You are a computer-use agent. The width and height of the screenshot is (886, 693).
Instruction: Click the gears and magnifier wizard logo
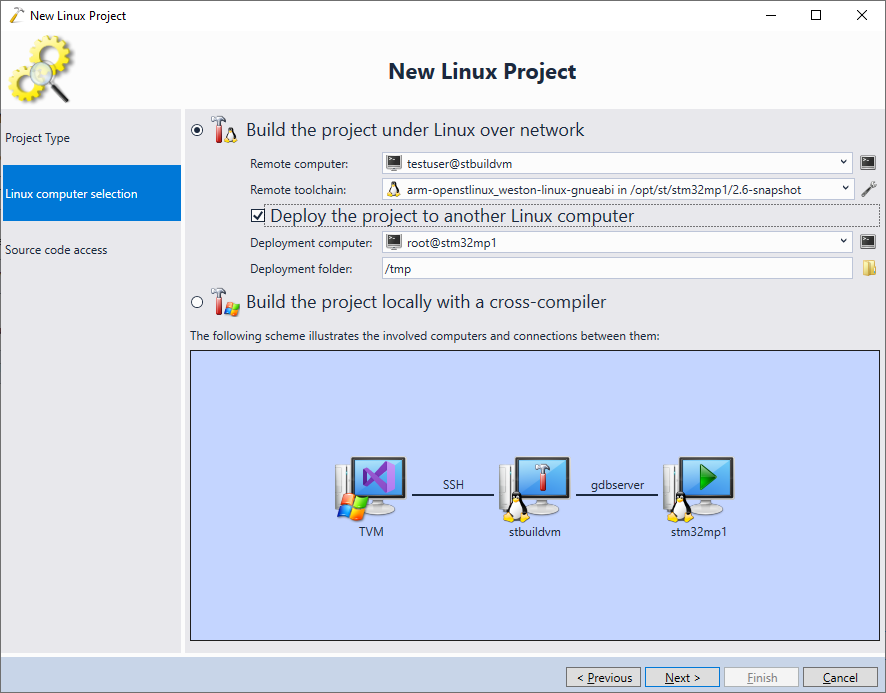point(41,69)
